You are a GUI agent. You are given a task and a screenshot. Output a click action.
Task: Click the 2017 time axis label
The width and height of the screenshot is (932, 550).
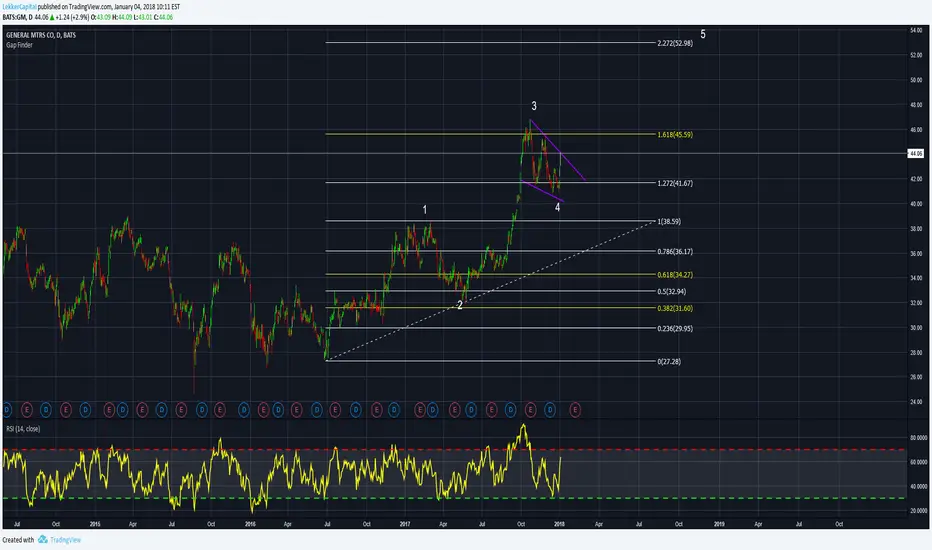pyautogui.click(x=405, y=524)
